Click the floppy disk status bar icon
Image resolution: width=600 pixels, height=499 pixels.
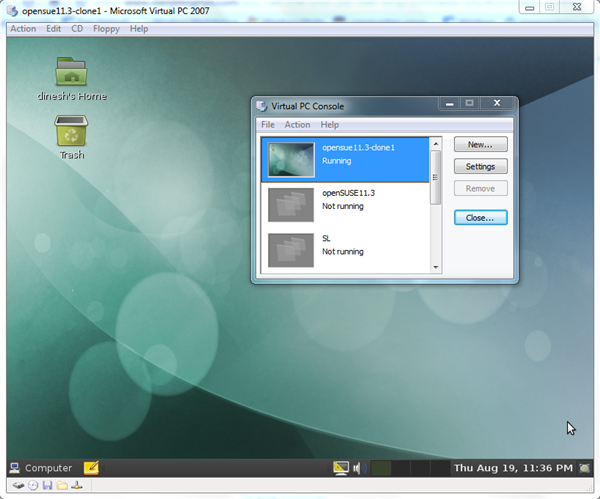(47, 486)
